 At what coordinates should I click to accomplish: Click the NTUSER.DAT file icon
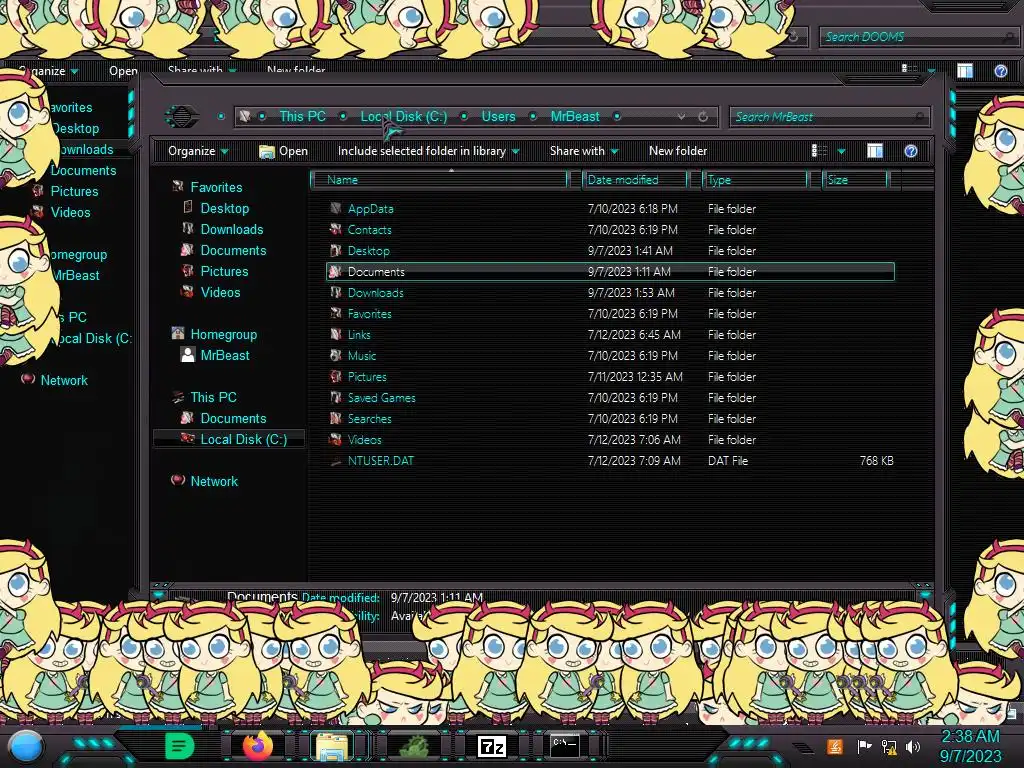tap(336, 461)
